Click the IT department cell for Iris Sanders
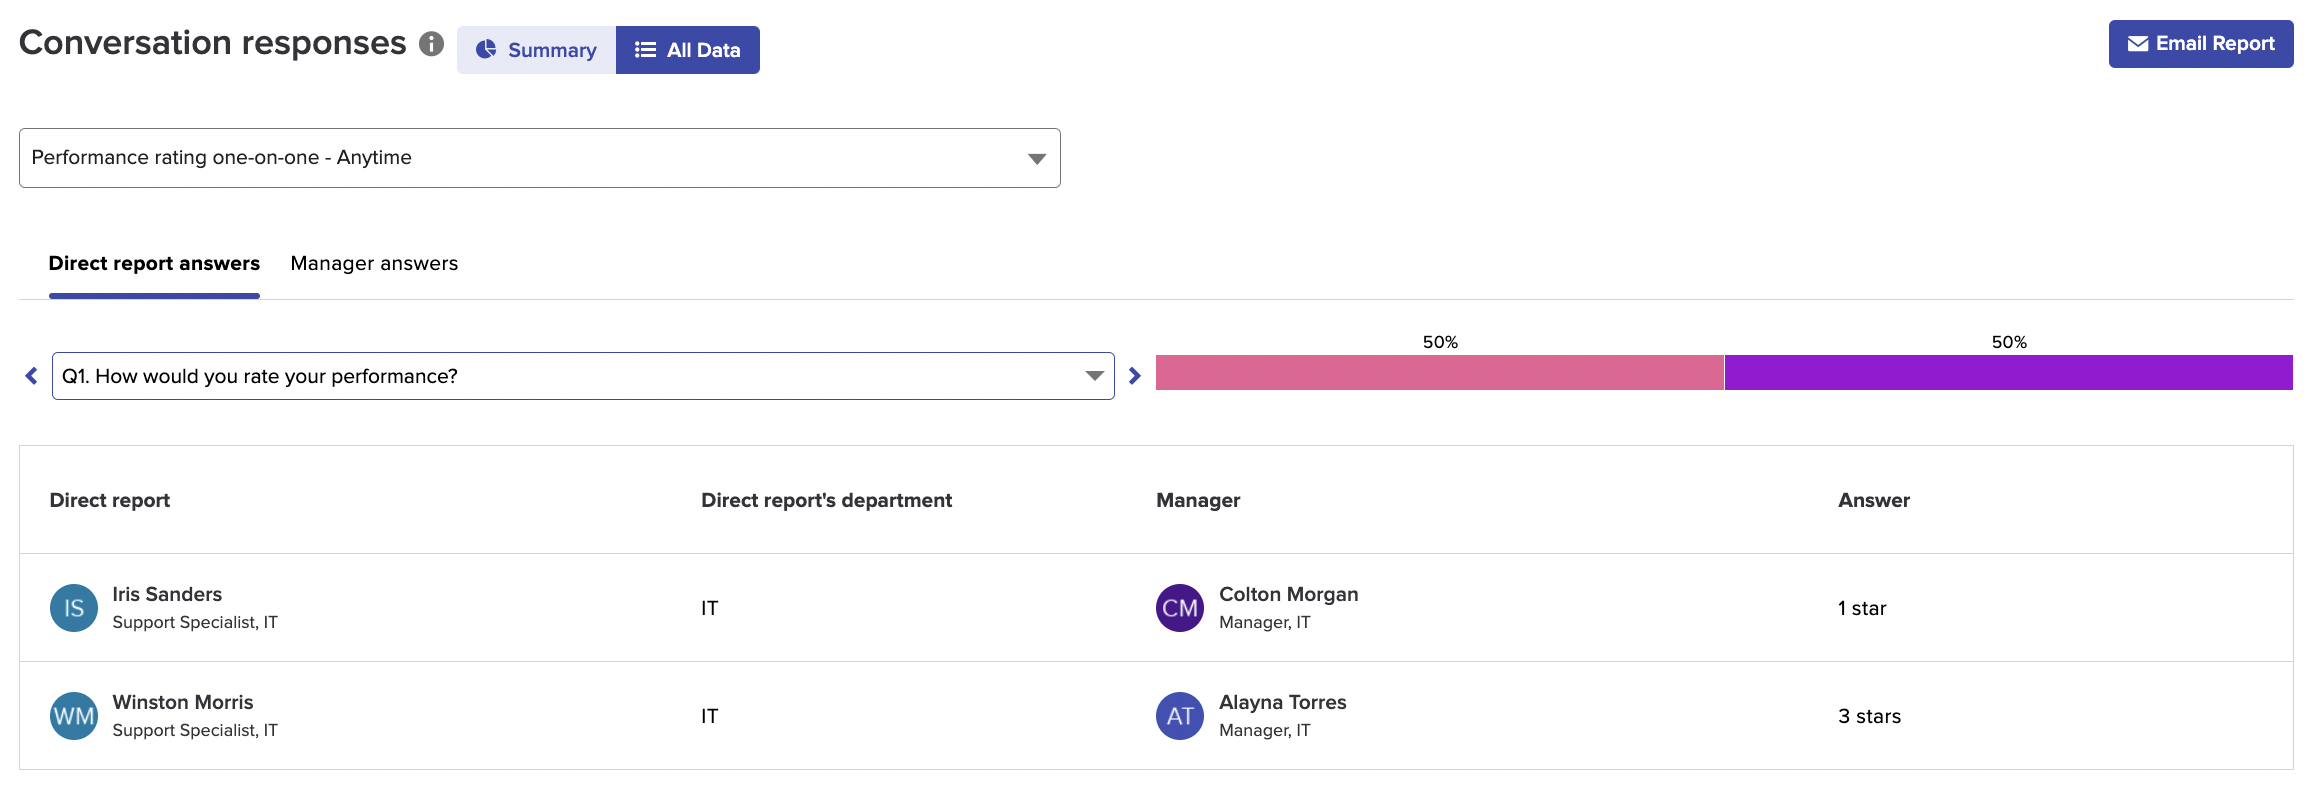The image size is (2316, 799). click(x=709, y=608)
